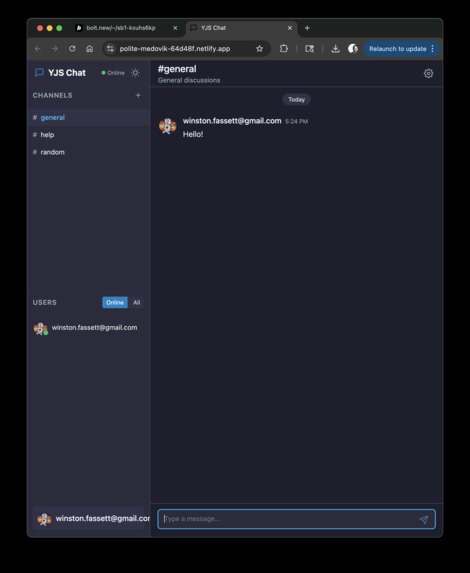Click the address bar URL
Screen dimensions: 470x573
tap(175, 49)
